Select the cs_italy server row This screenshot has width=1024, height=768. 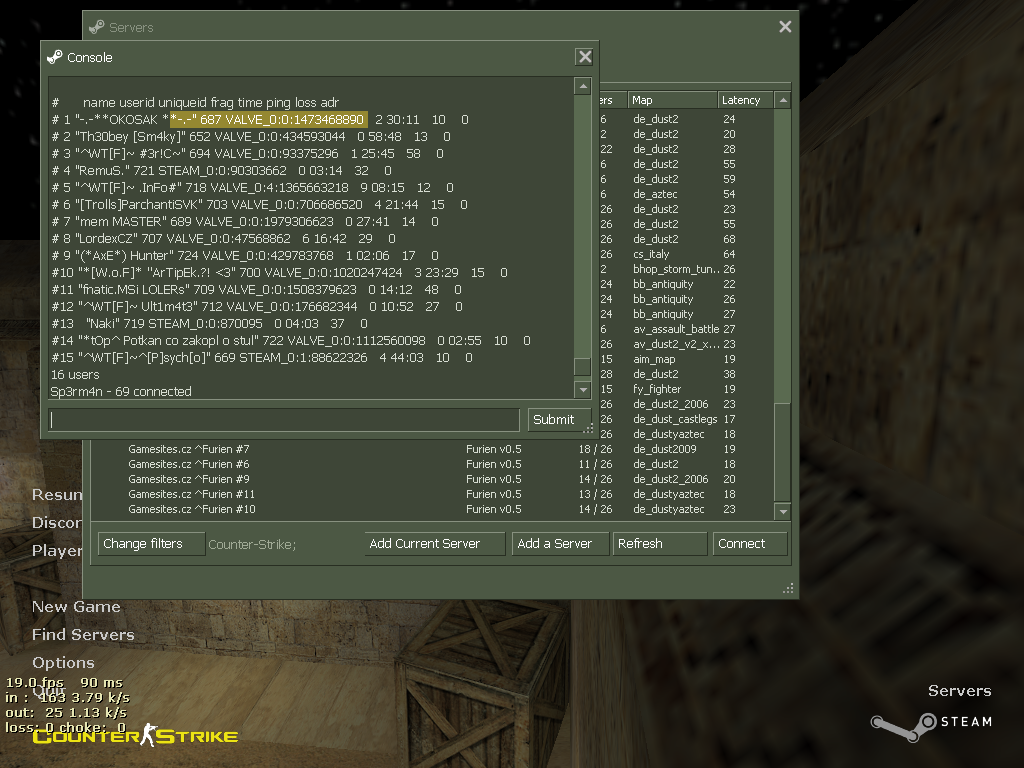coord(686,254)
